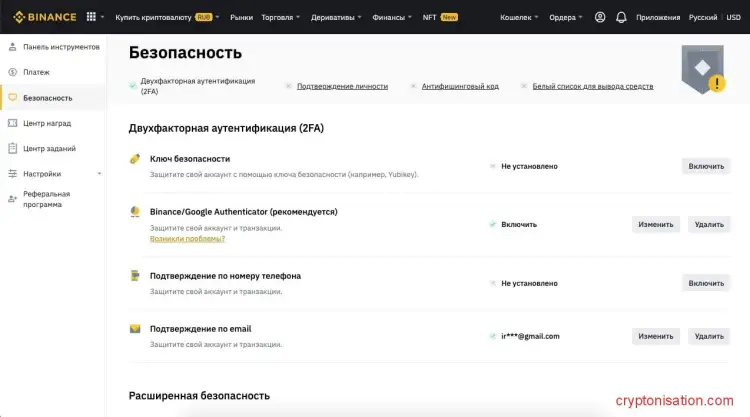This screenshot has height=417, width=750.
Task: Open Белый список для вывода средств link
Action: (593, 86)
